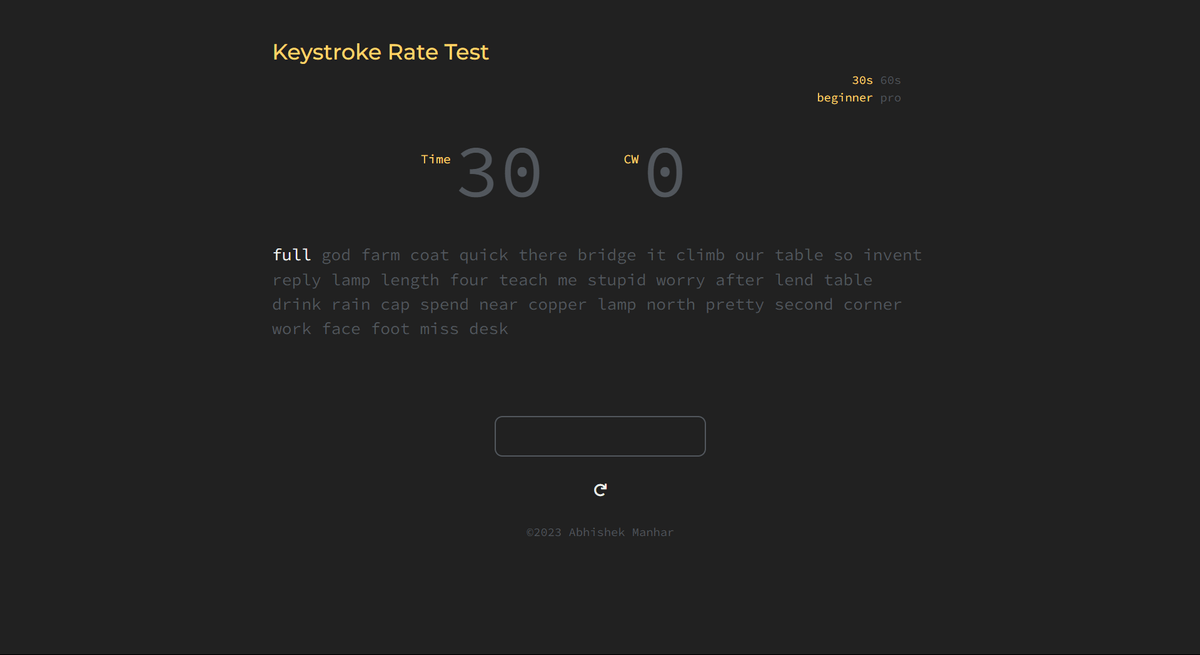Click the ©2023 Abhishek Manhar footer text
This screenshot has width=1200, height=655.
600,533
